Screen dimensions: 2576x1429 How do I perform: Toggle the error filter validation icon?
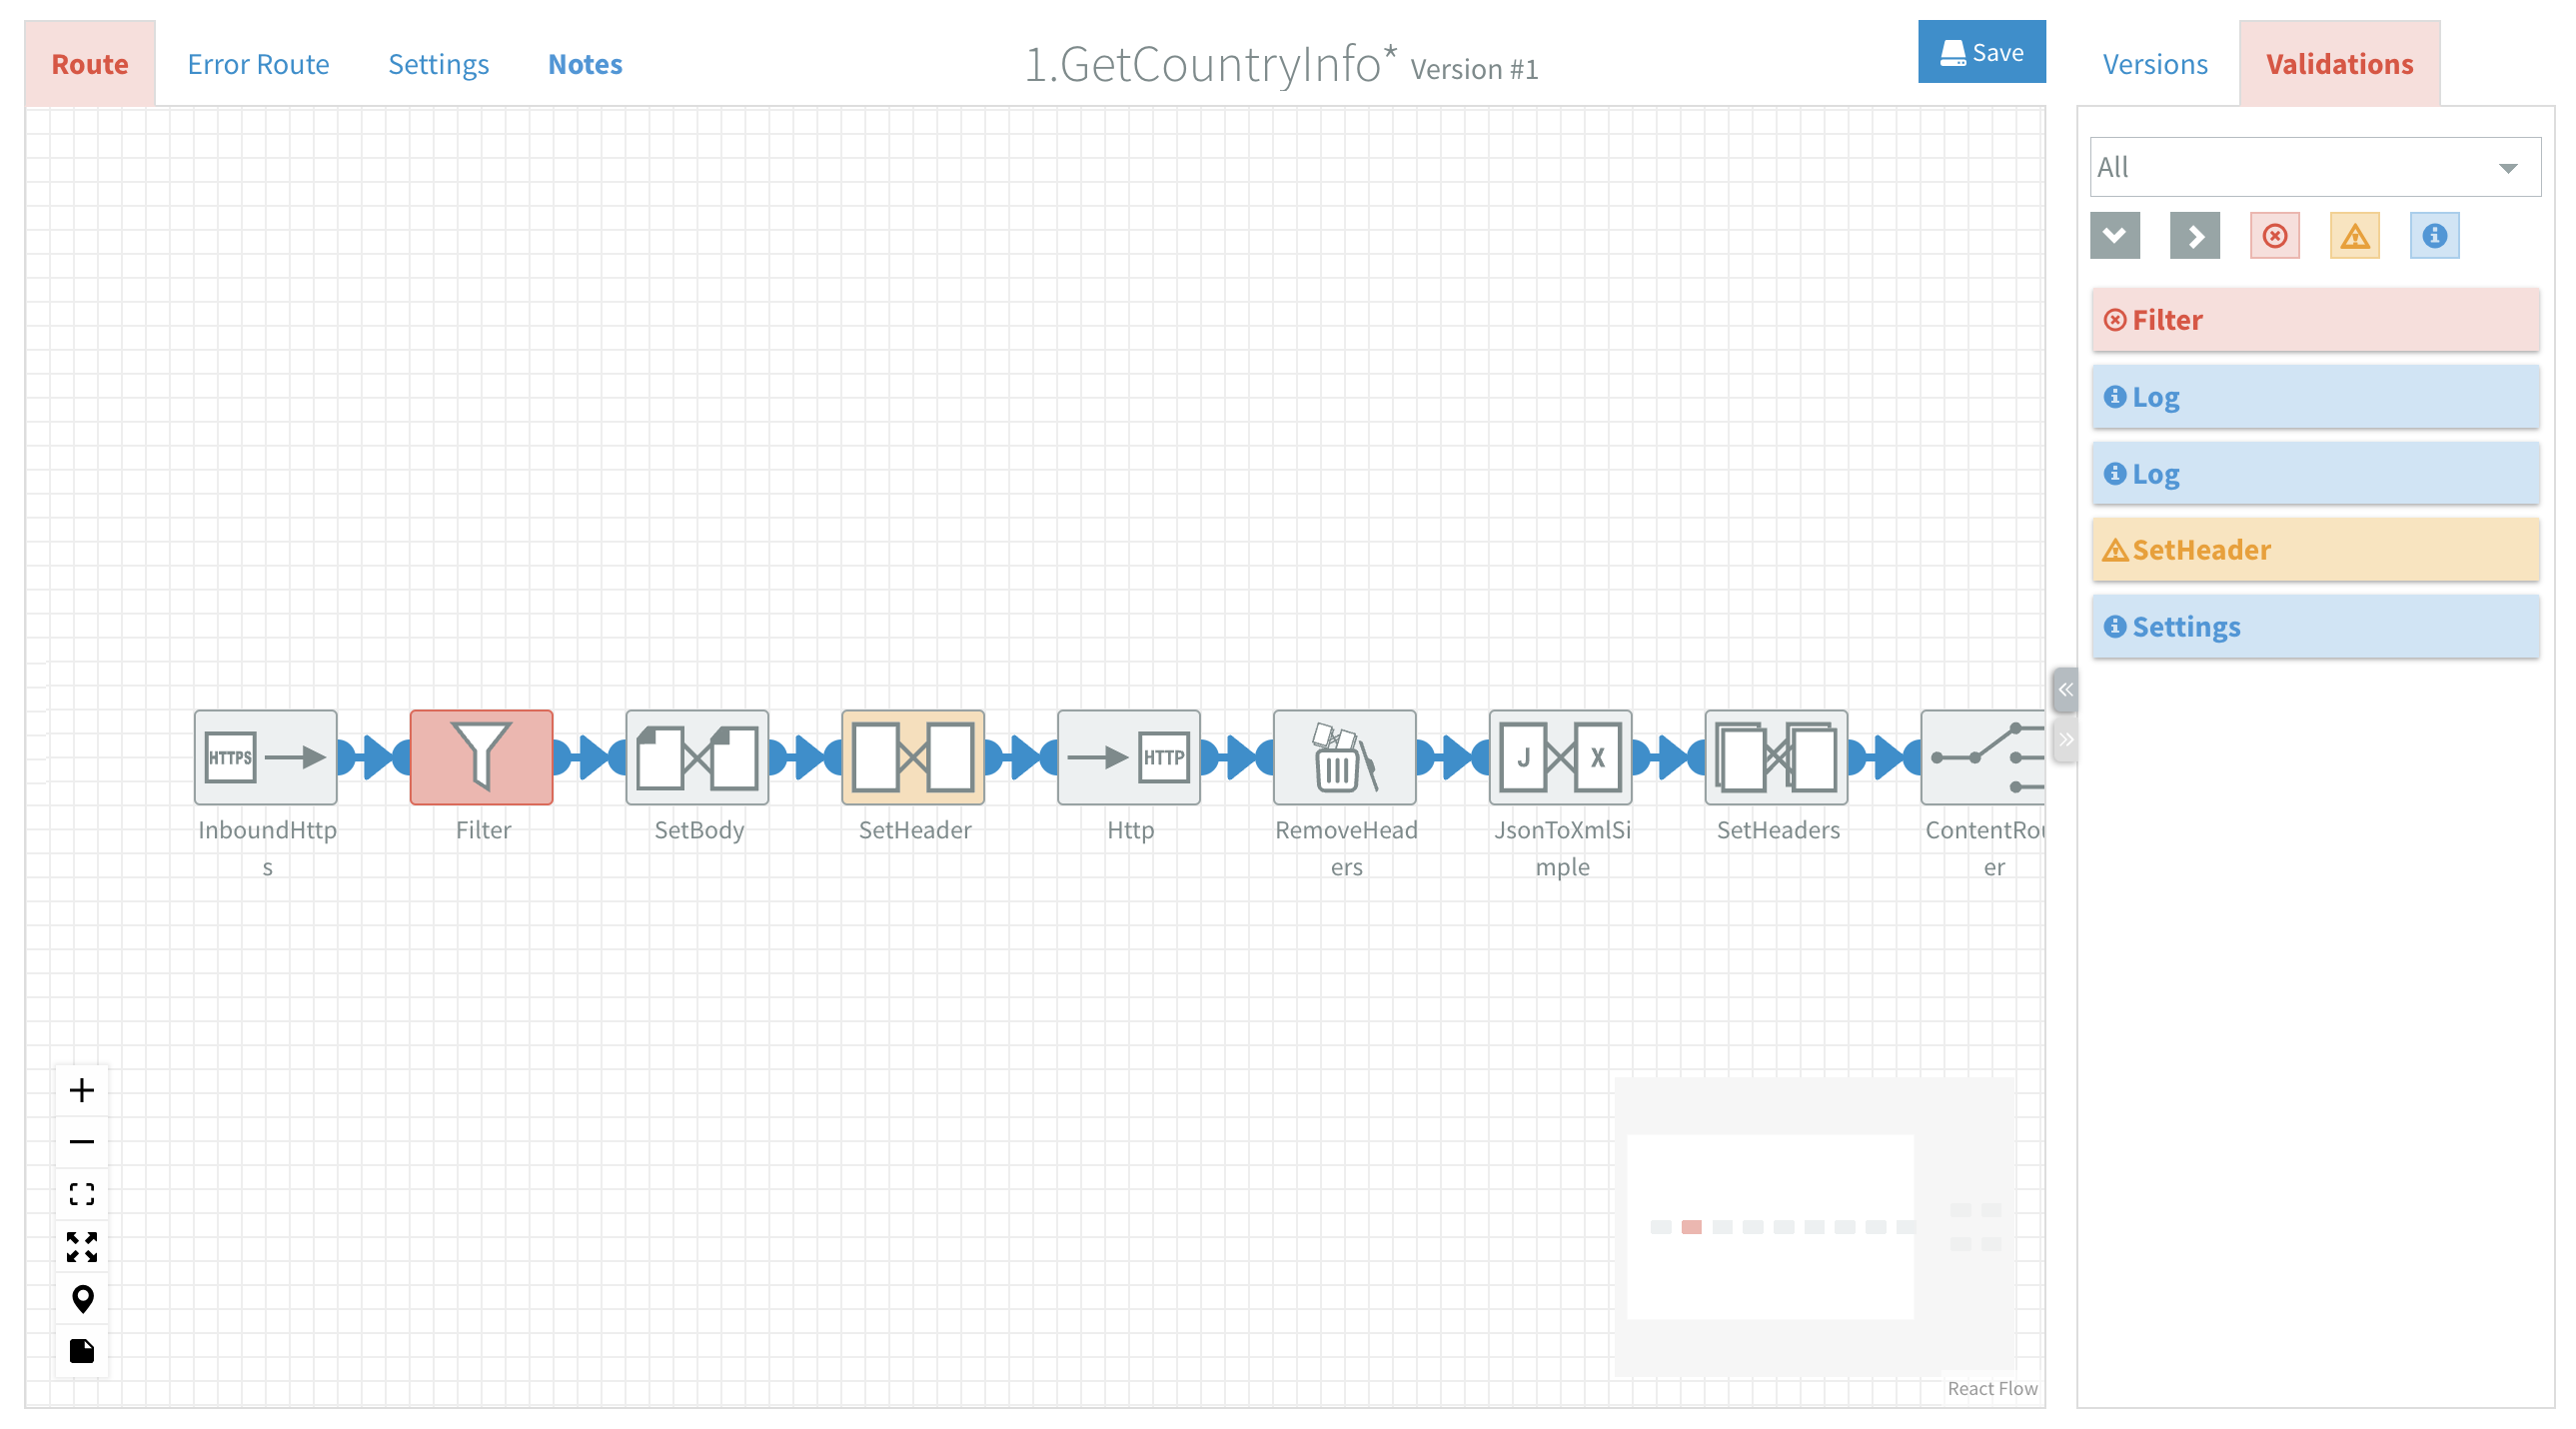point(2273,236)
